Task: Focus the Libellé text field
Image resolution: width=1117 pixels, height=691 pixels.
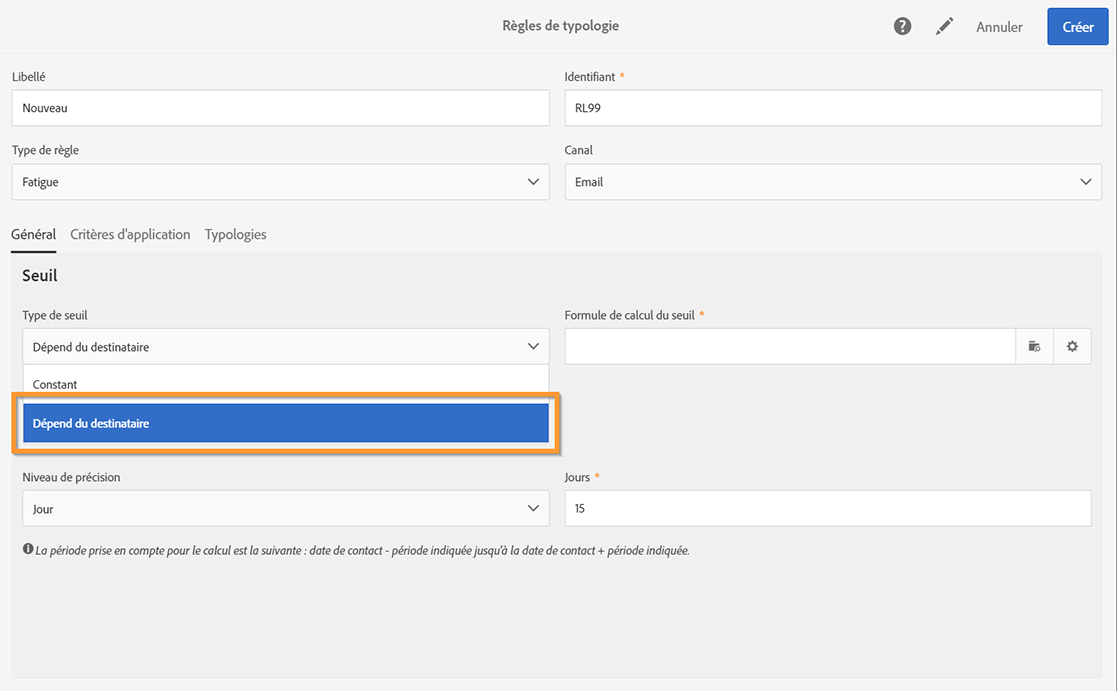Action: (x=280, y=108)
